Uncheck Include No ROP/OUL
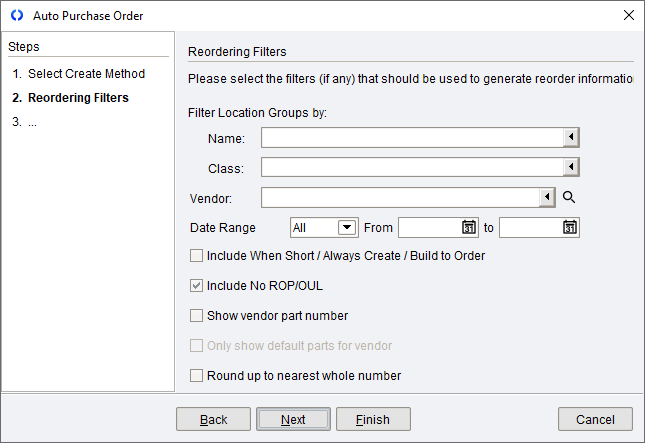645x443 pixels. [x=197, y=286]
